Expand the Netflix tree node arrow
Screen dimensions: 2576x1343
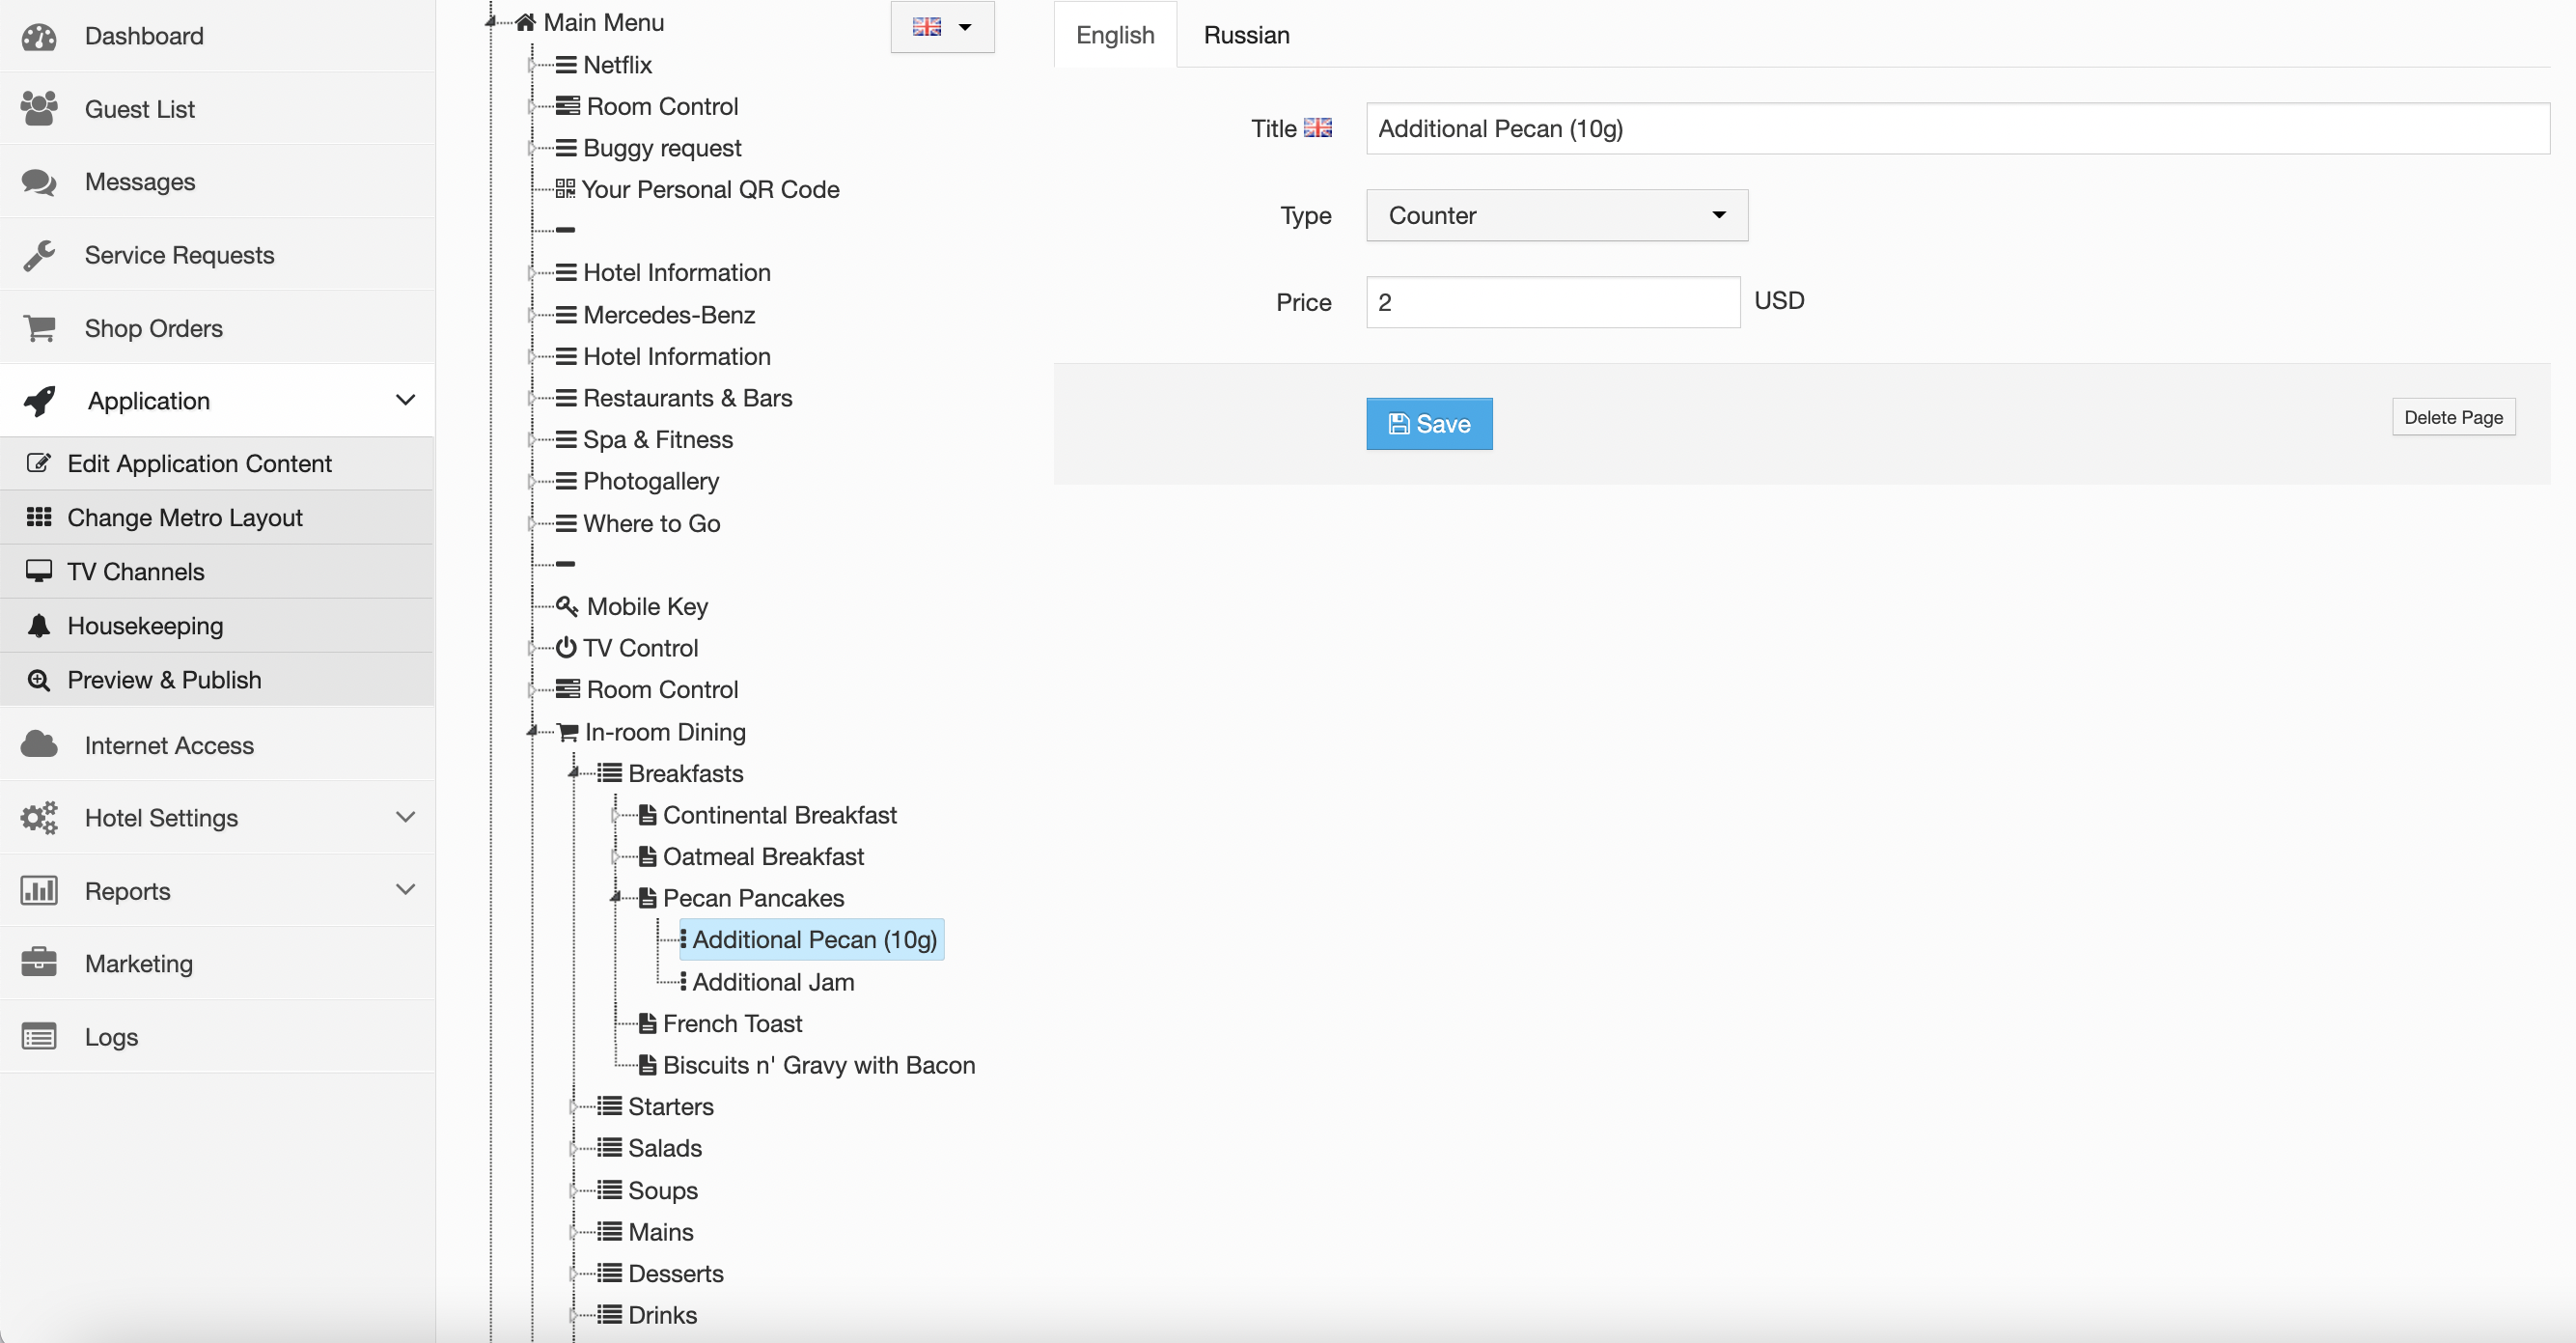tap(532, 65)
